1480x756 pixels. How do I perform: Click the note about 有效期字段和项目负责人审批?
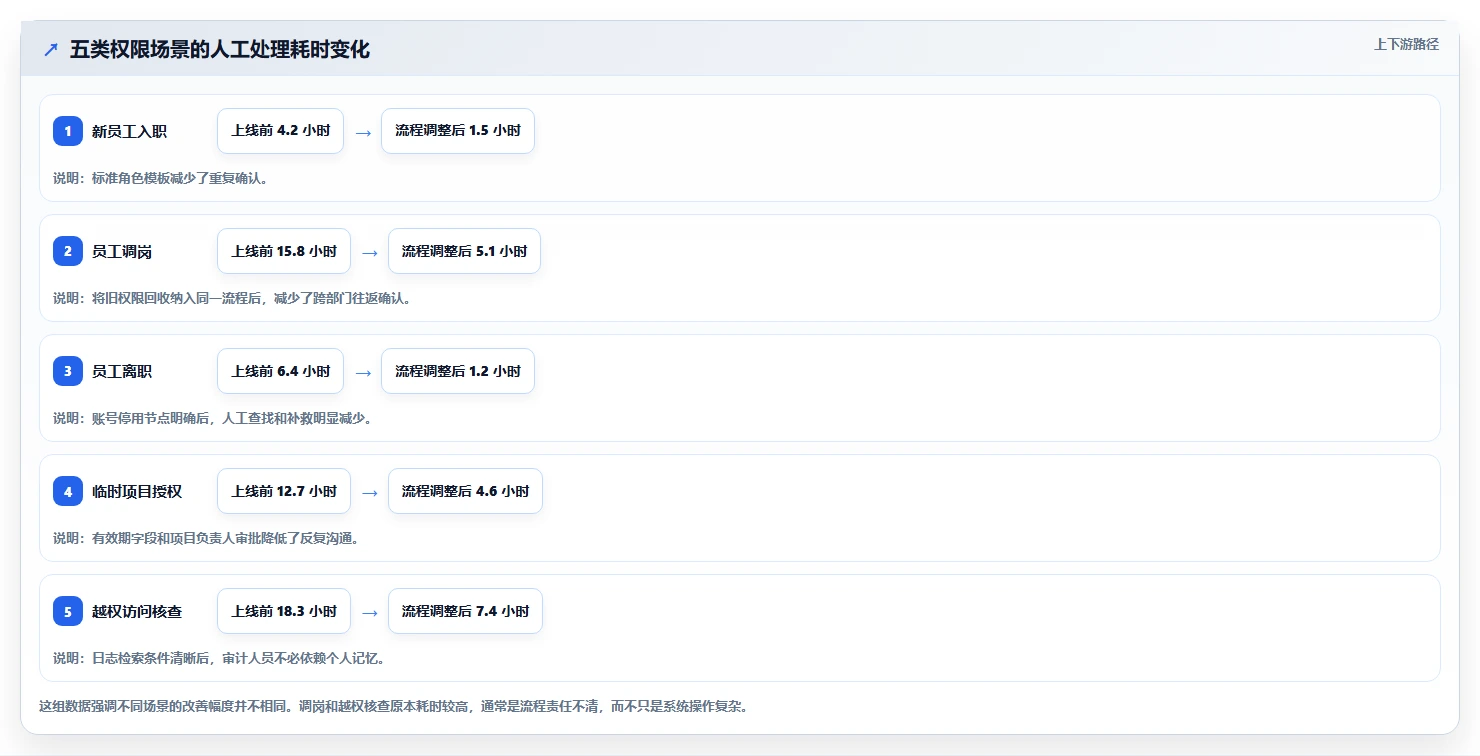[206, 538]
